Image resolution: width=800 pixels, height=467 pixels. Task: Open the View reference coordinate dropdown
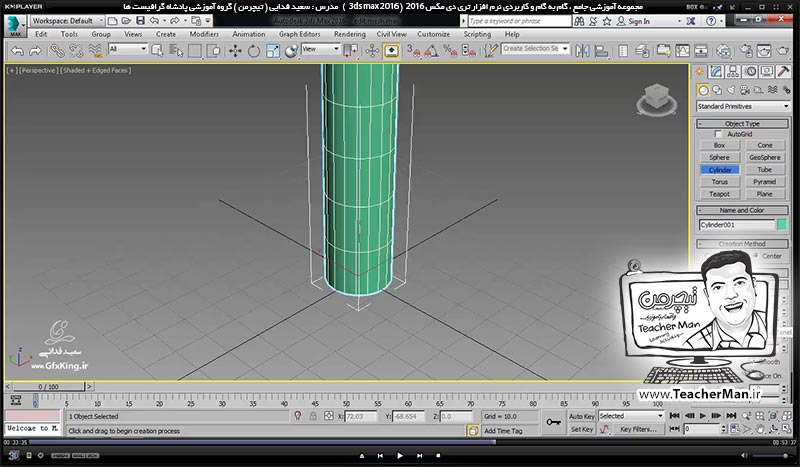coord(320,49)
